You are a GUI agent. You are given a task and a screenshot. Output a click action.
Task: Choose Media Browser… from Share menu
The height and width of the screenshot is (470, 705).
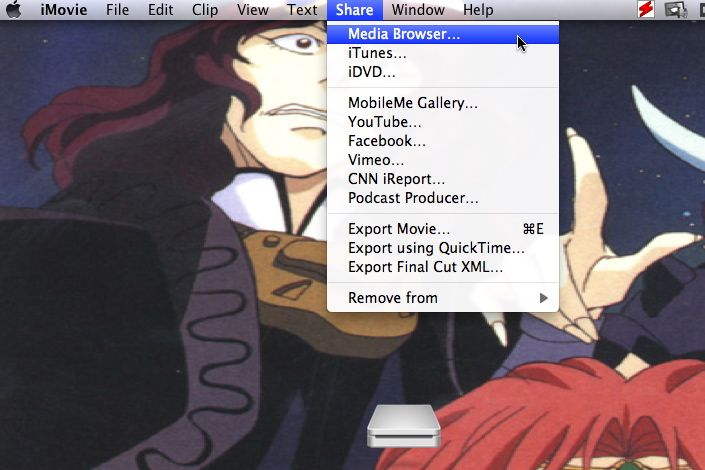point(443,34)
